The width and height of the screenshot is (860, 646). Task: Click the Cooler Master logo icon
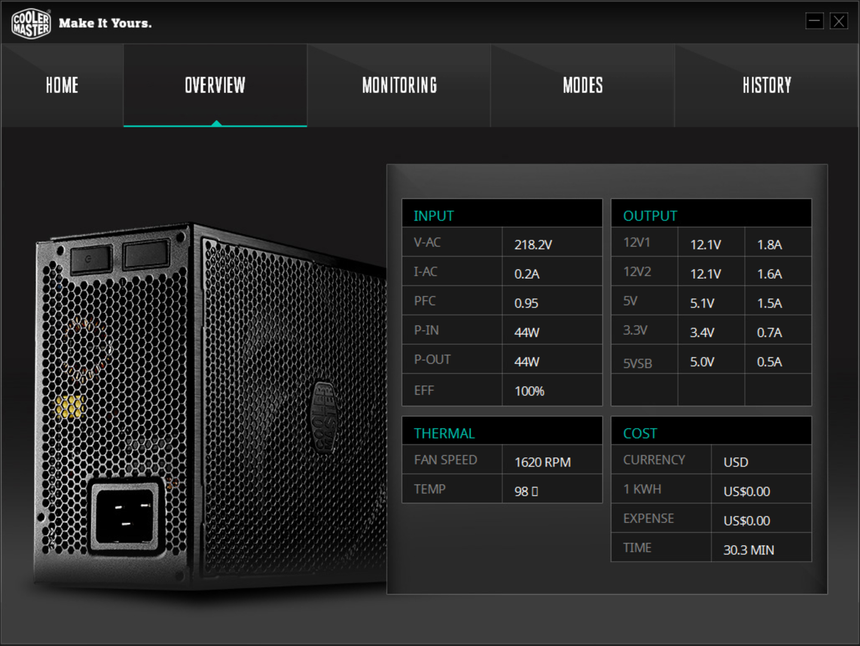coord(30,22)
